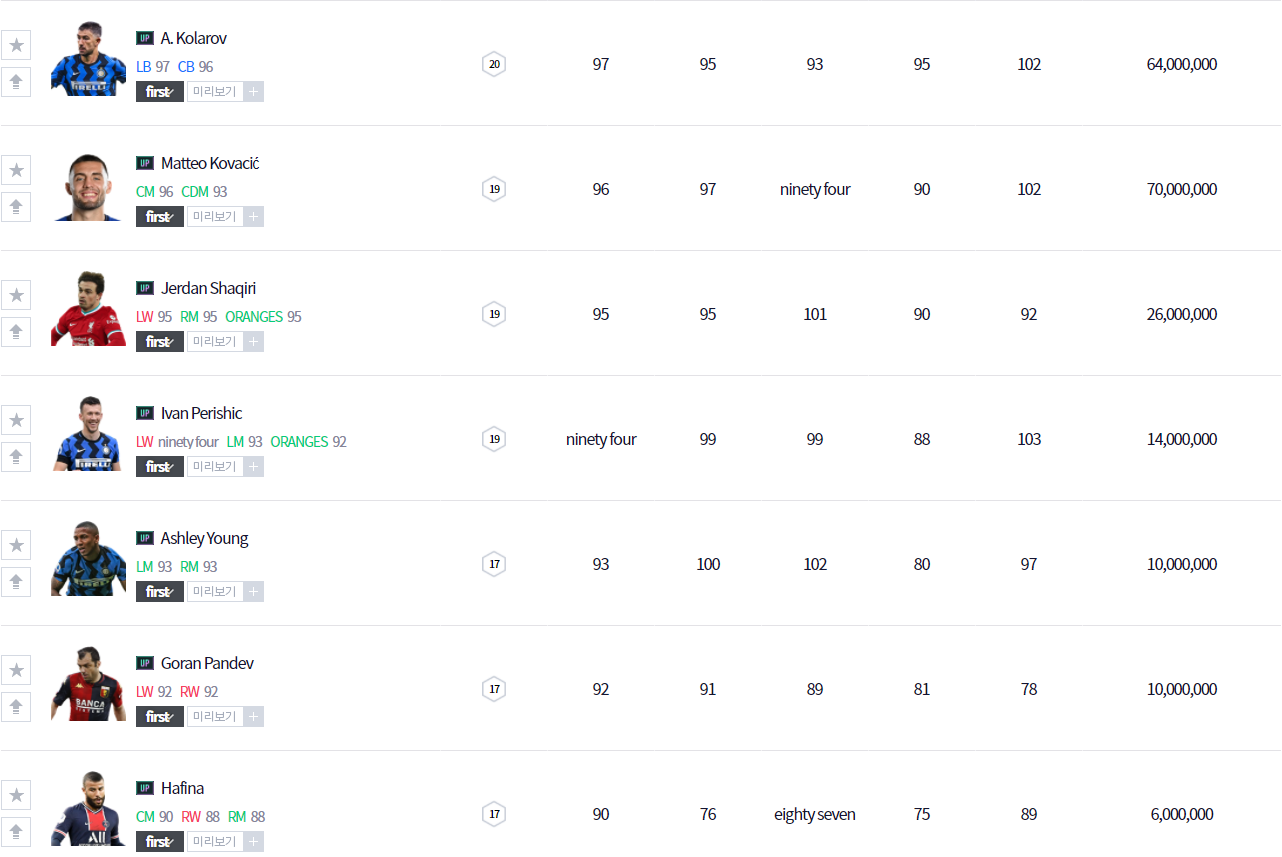Screen dimensions: 1282x857
Task: Open the Ivan Perishic player name link
Action: [x=201, y=413]
